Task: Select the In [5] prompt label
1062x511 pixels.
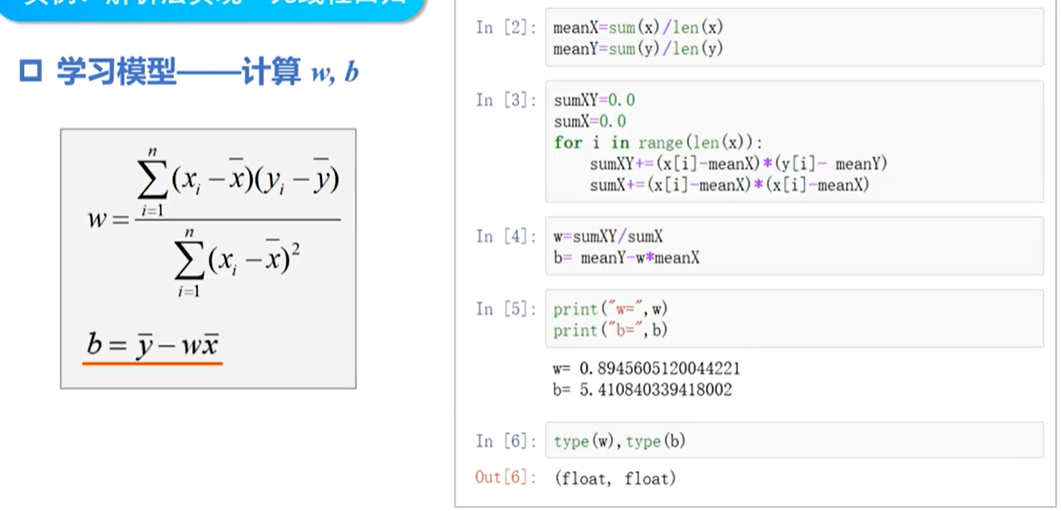Action: [x=505, y=309]
